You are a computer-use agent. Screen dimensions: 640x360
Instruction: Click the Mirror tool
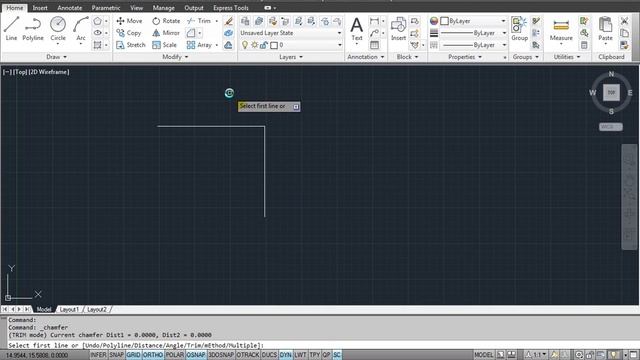point(166,33)
